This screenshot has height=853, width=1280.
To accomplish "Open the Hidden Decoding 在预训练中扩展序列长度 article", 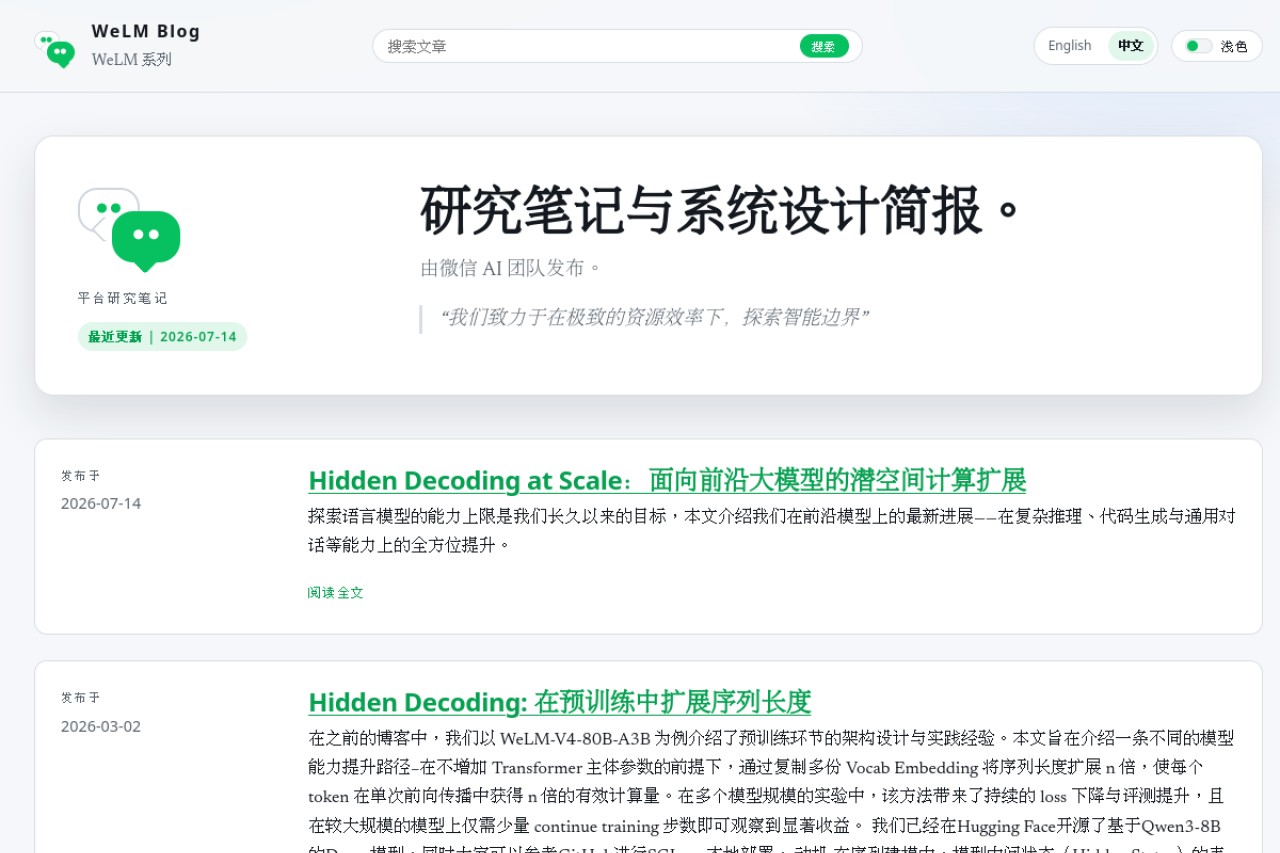I will click(559, 702).
